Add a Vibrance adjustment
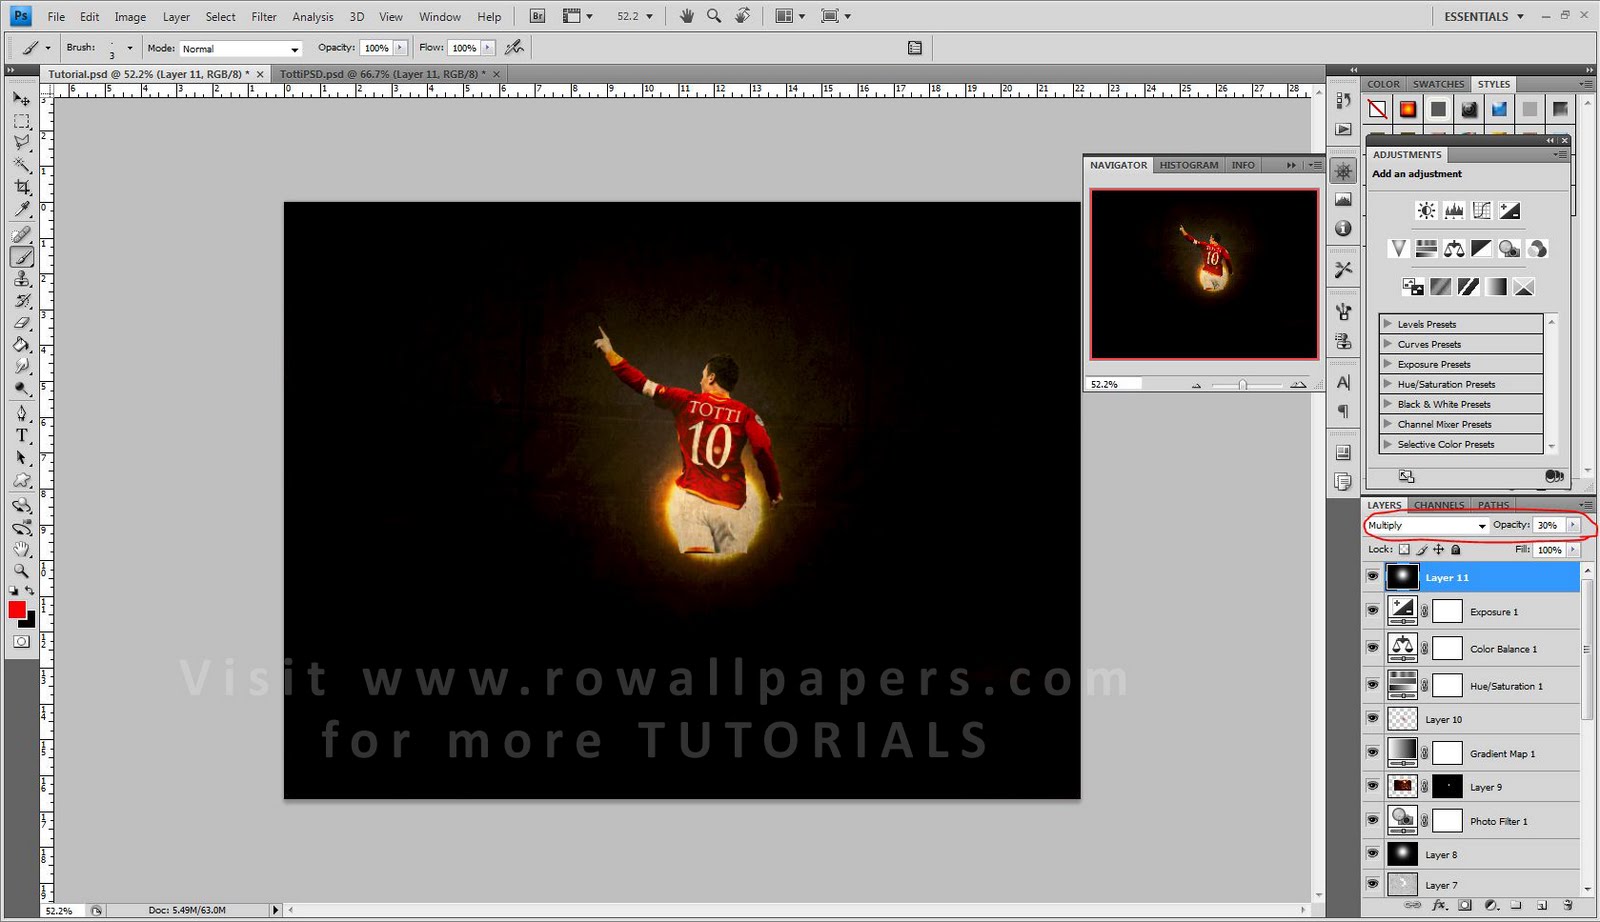Screen dimensions: 1600x922 1398,248
